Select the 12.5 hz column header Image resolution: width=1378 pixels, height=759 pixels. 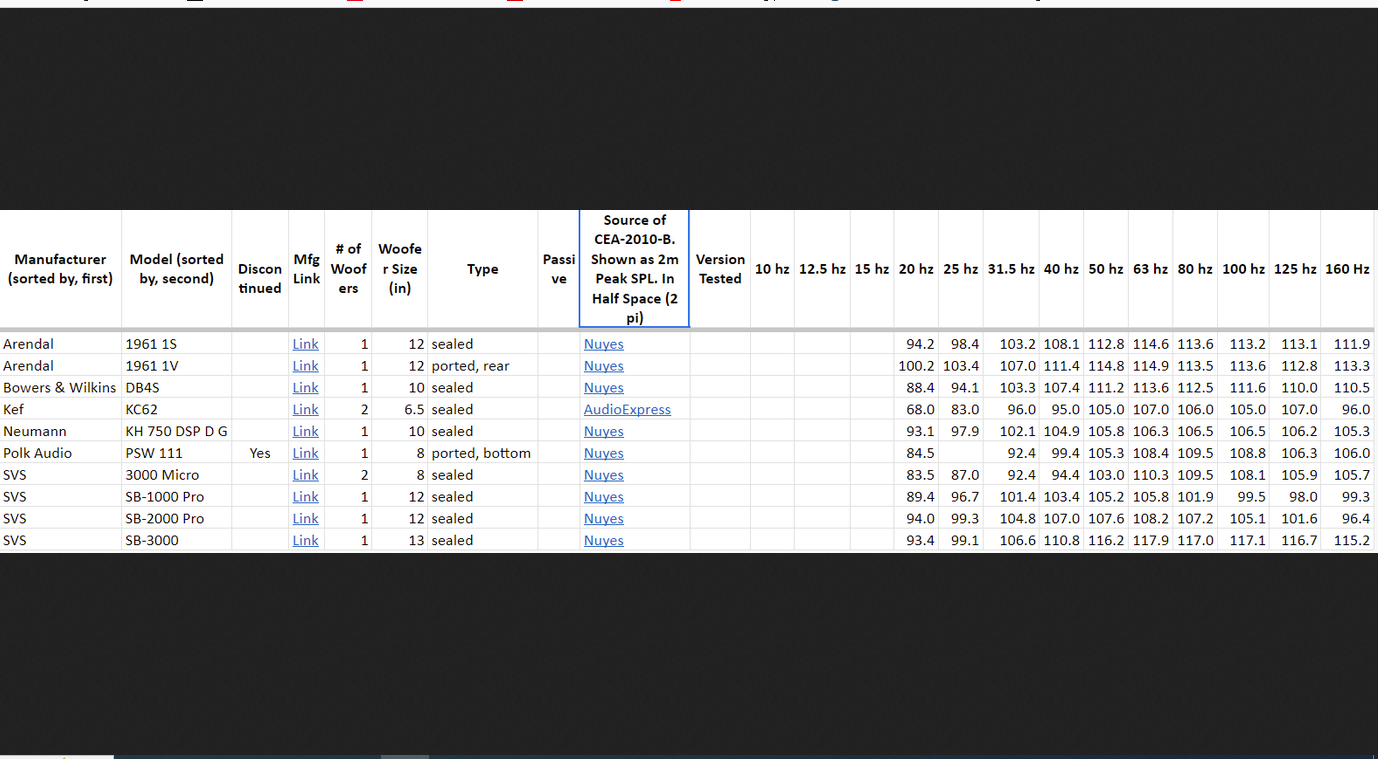pyautogui.click(x=822, y=269)
